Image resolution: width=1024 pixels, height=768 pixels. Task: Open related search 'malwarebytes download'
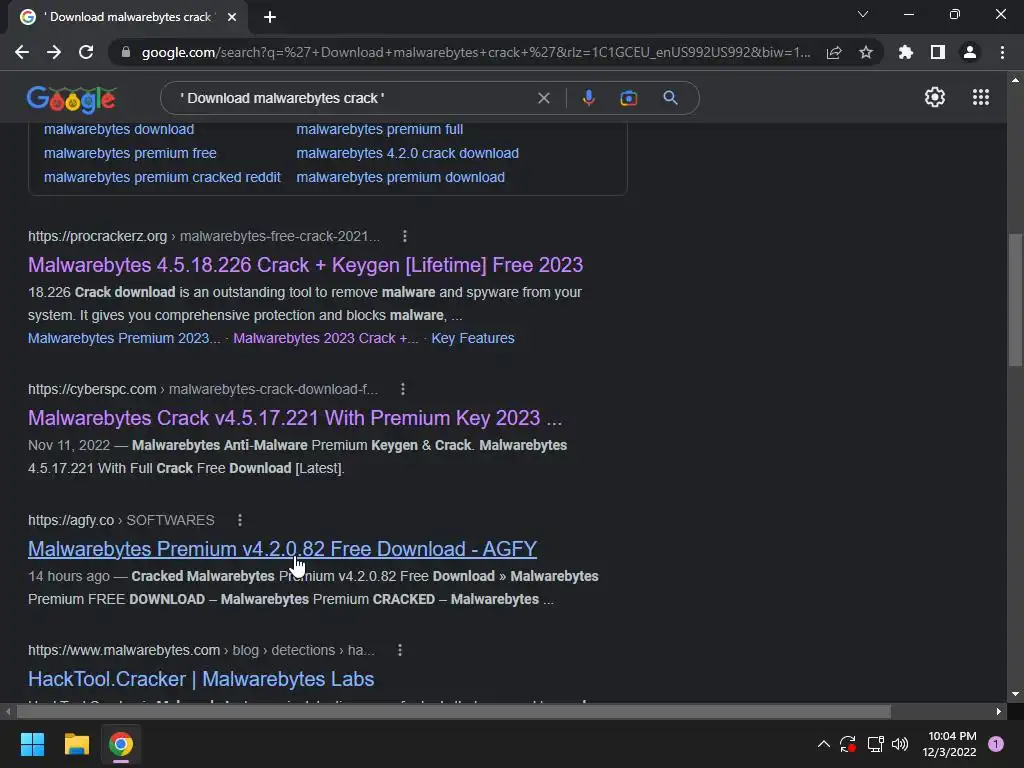tap(119, 129)
